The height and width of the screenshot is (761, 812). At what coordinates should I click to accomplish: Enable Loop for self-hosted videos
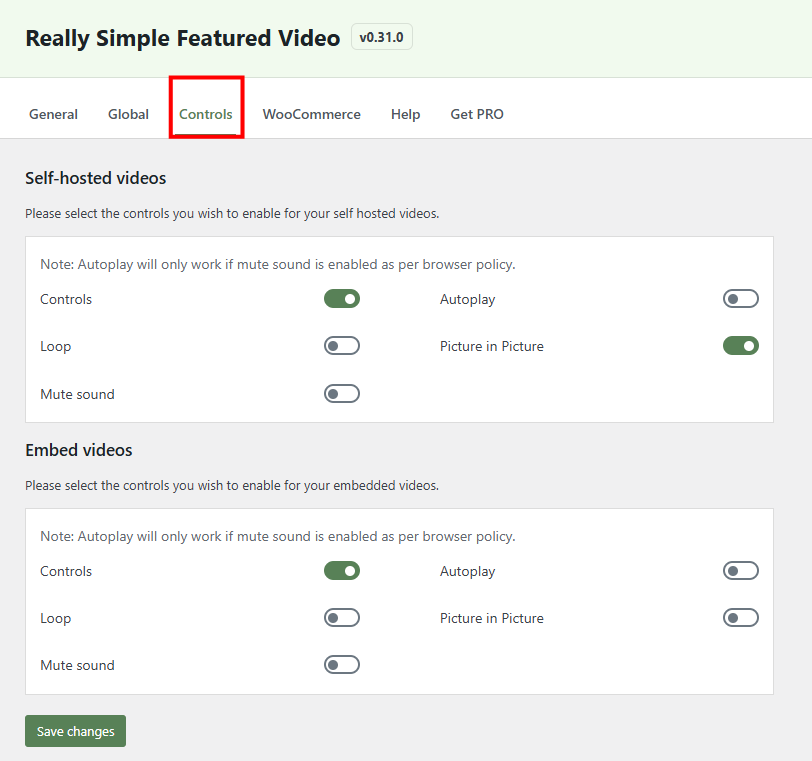[x=341, y=345]
